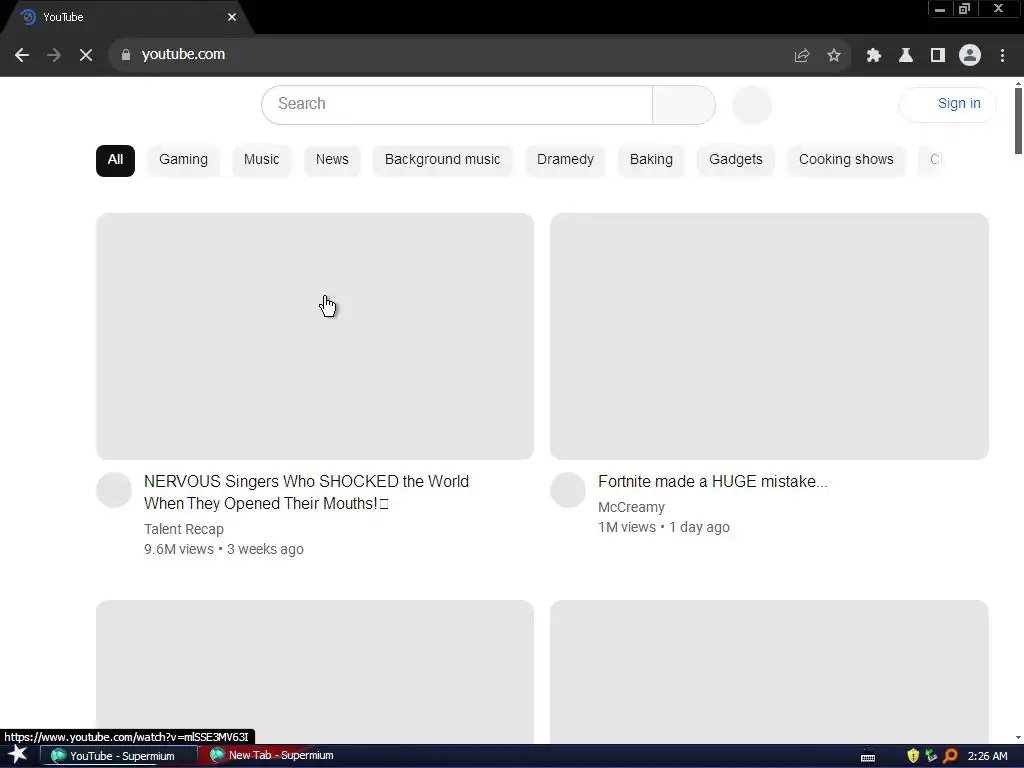Open the browser profile avatar
This screenshot has height=768, width=1024.
click(970, 56)
